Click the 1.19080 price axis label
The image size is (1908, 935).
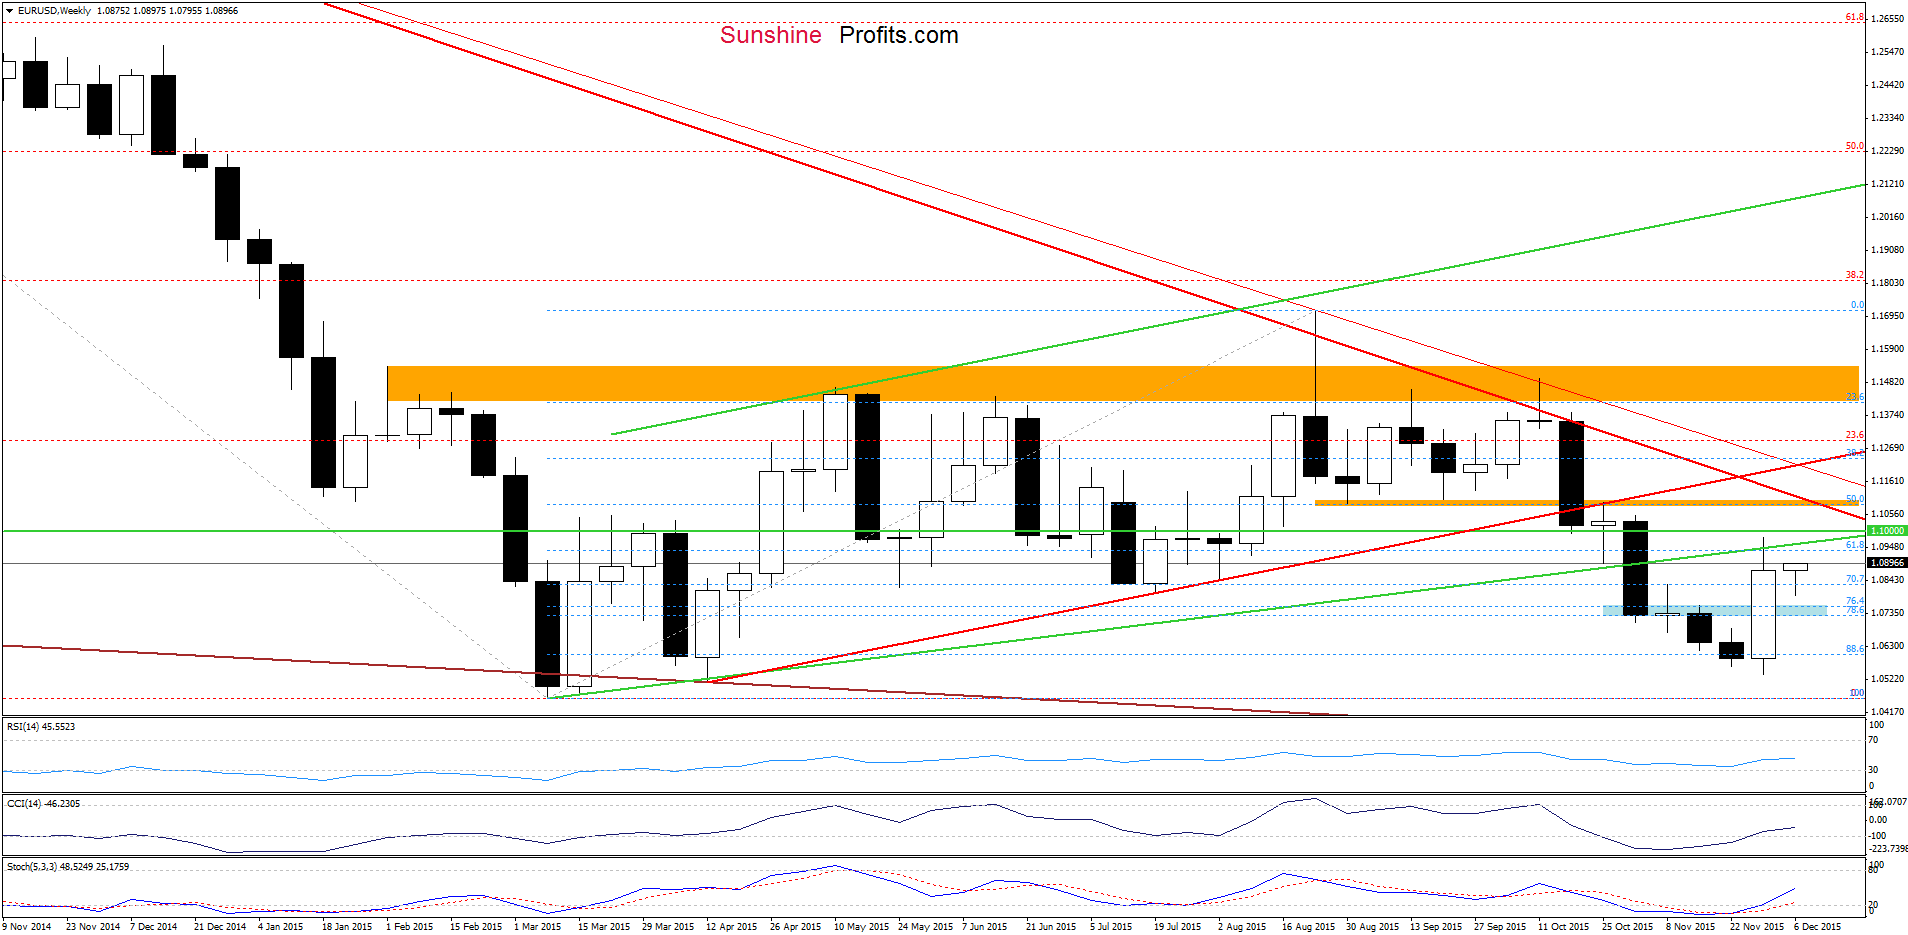pyautogui.click(x=1887, y=249)
